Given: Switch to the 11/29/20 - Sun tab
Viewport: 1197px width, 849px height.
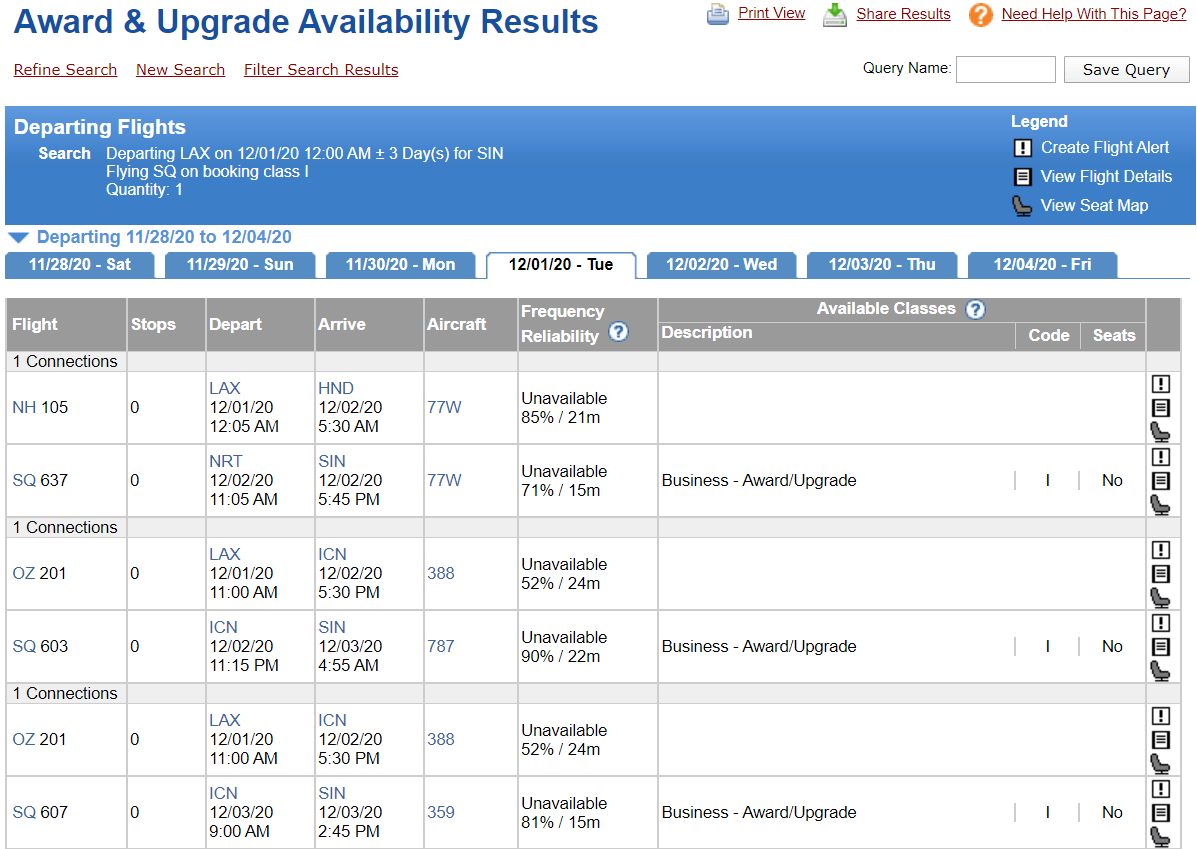Looking at the screenshot, I should (240, 265).
